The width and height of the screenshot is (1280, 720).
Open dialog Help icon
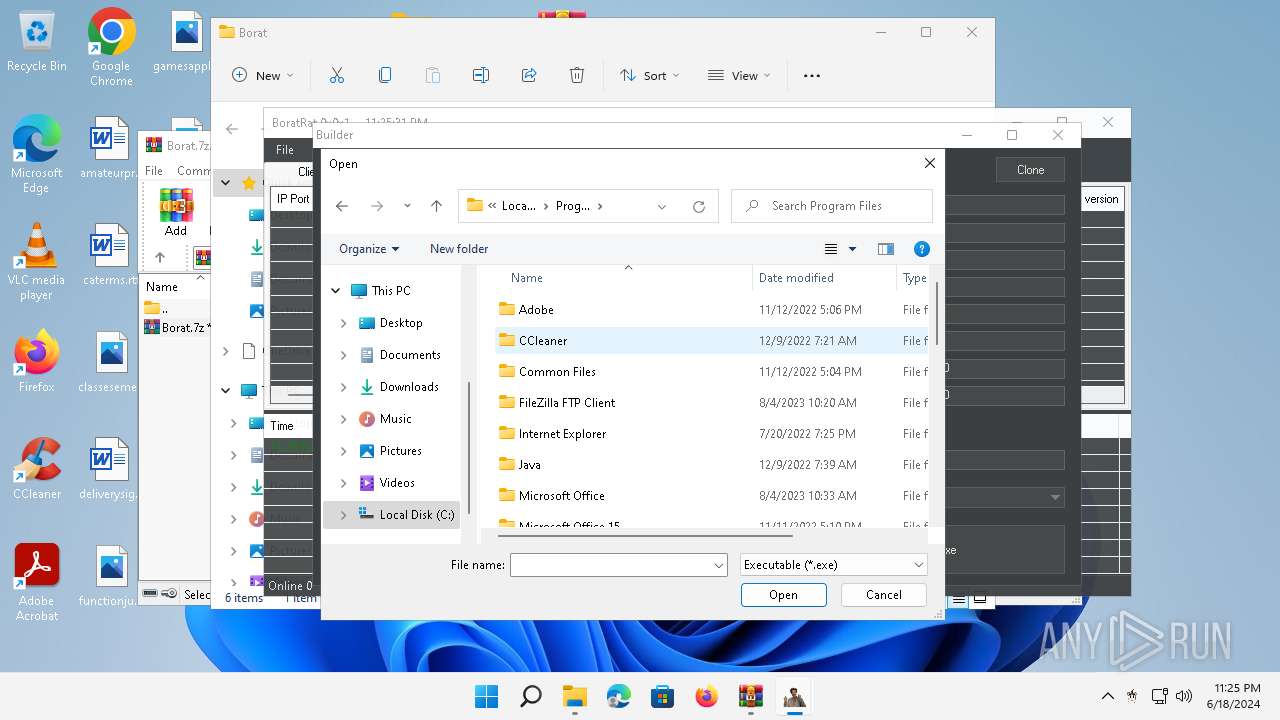coord(922,249)
